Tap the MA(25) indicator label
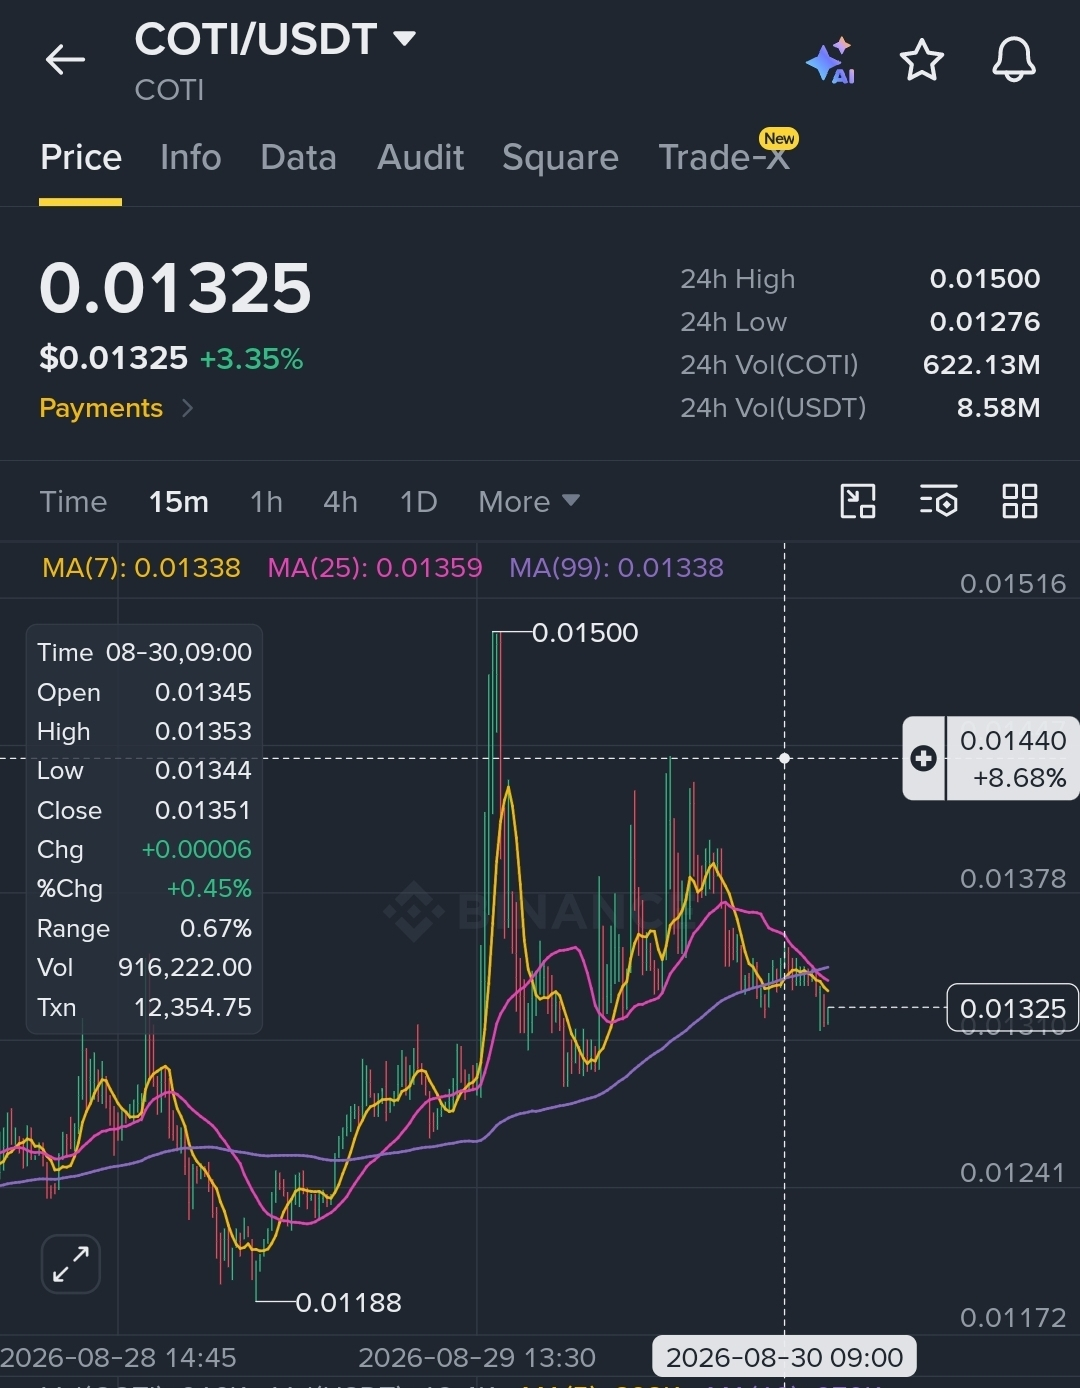 pyautogui.click(x=375, y=568)
